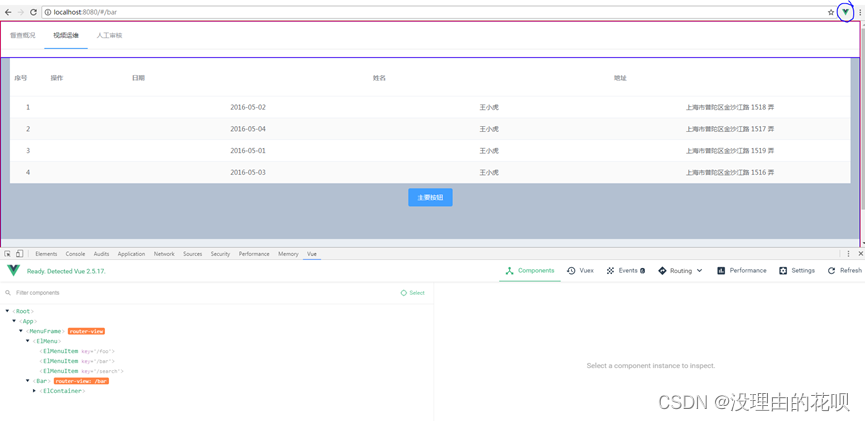
Task: Collapse the ElMenu node arrow
Action: [x=27, y=341]
